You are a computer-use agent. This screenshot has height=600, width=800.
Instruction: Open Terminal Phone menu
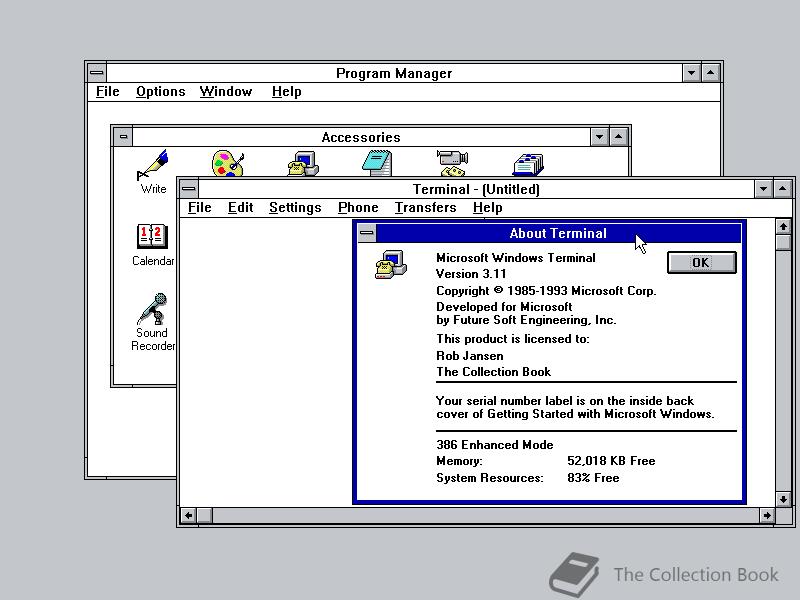coord(358,208)
